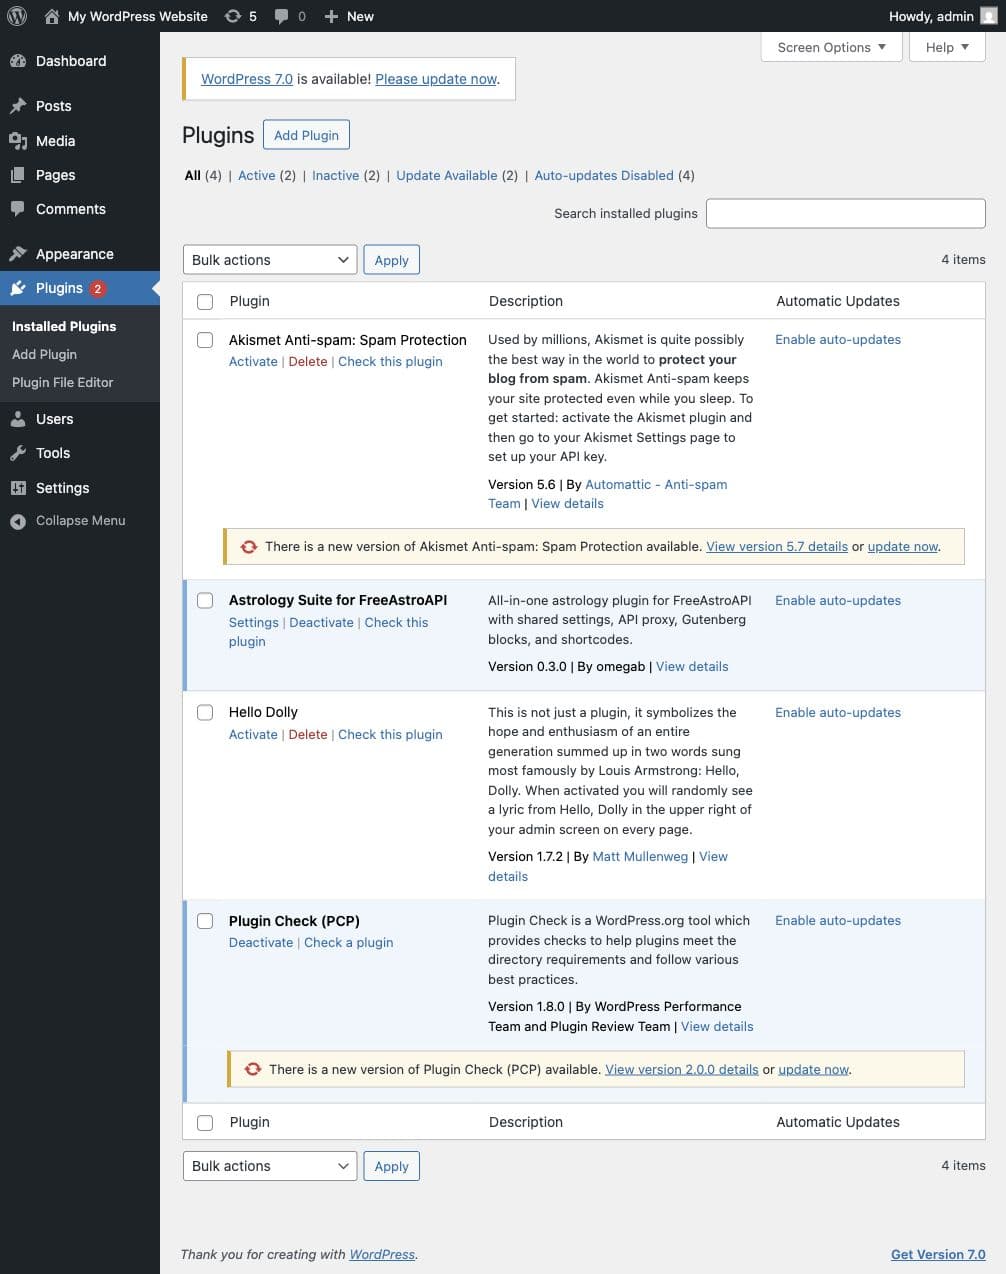Screen dimensions: 1006x1274
Task: Click the Get Version 7.0 footer link
Action: 938,1254
